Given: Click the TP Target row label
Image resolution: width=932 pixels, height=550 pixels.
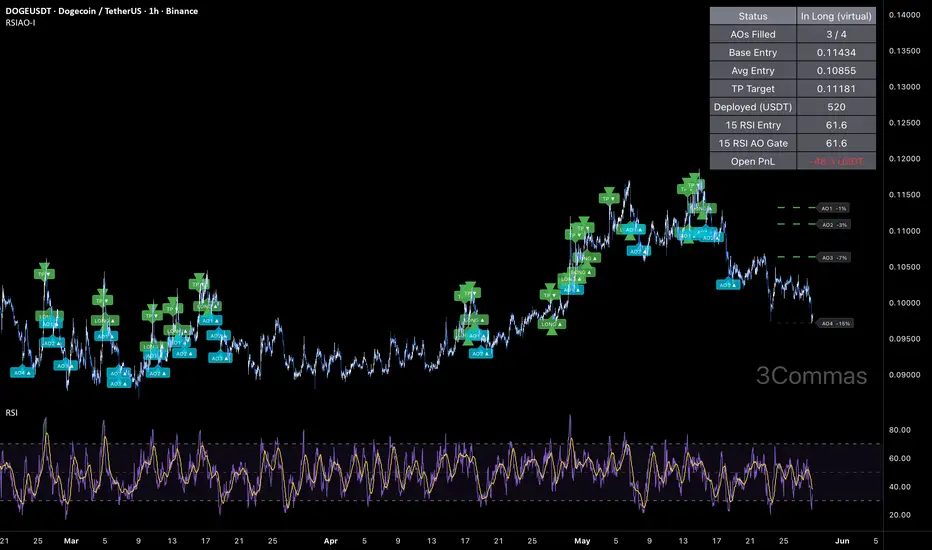Looking at the screenshot, I should click(752, 89).
